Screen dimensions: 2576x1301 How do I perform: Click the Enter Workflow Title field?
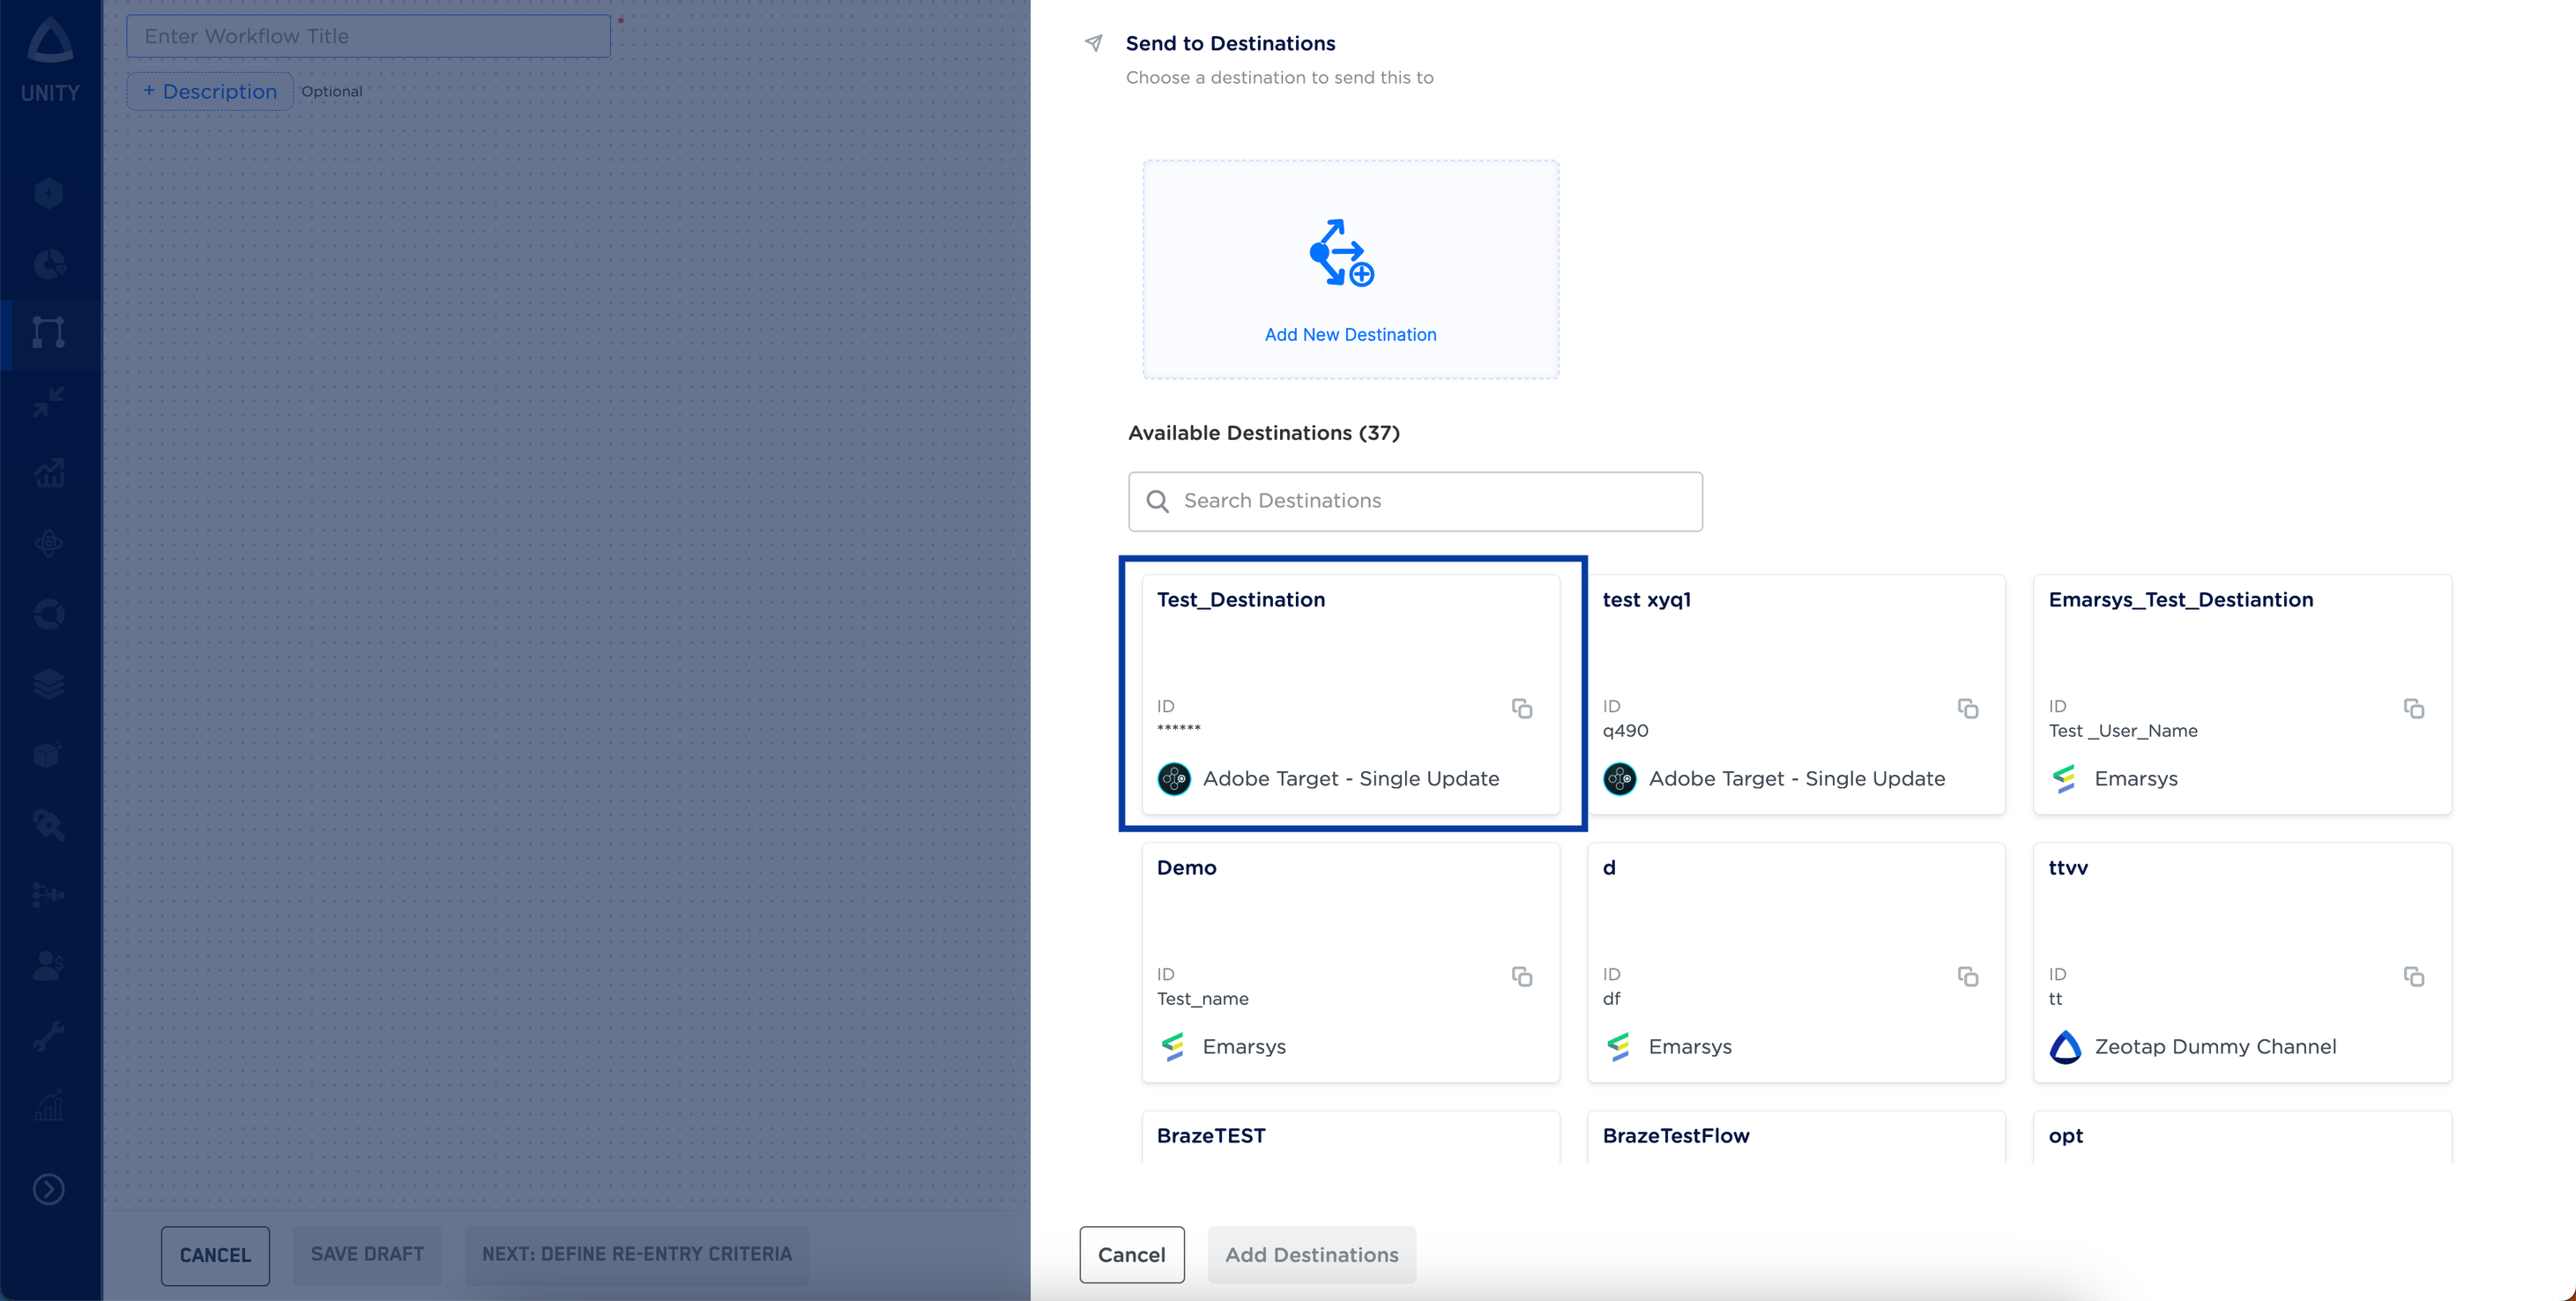368,36
